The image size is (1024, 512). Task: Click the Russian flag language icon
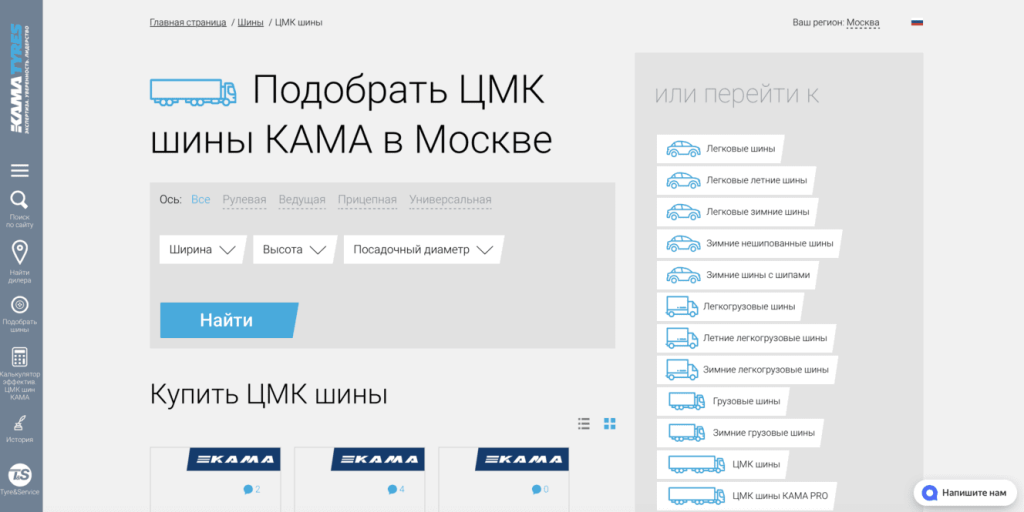(917, 22)
